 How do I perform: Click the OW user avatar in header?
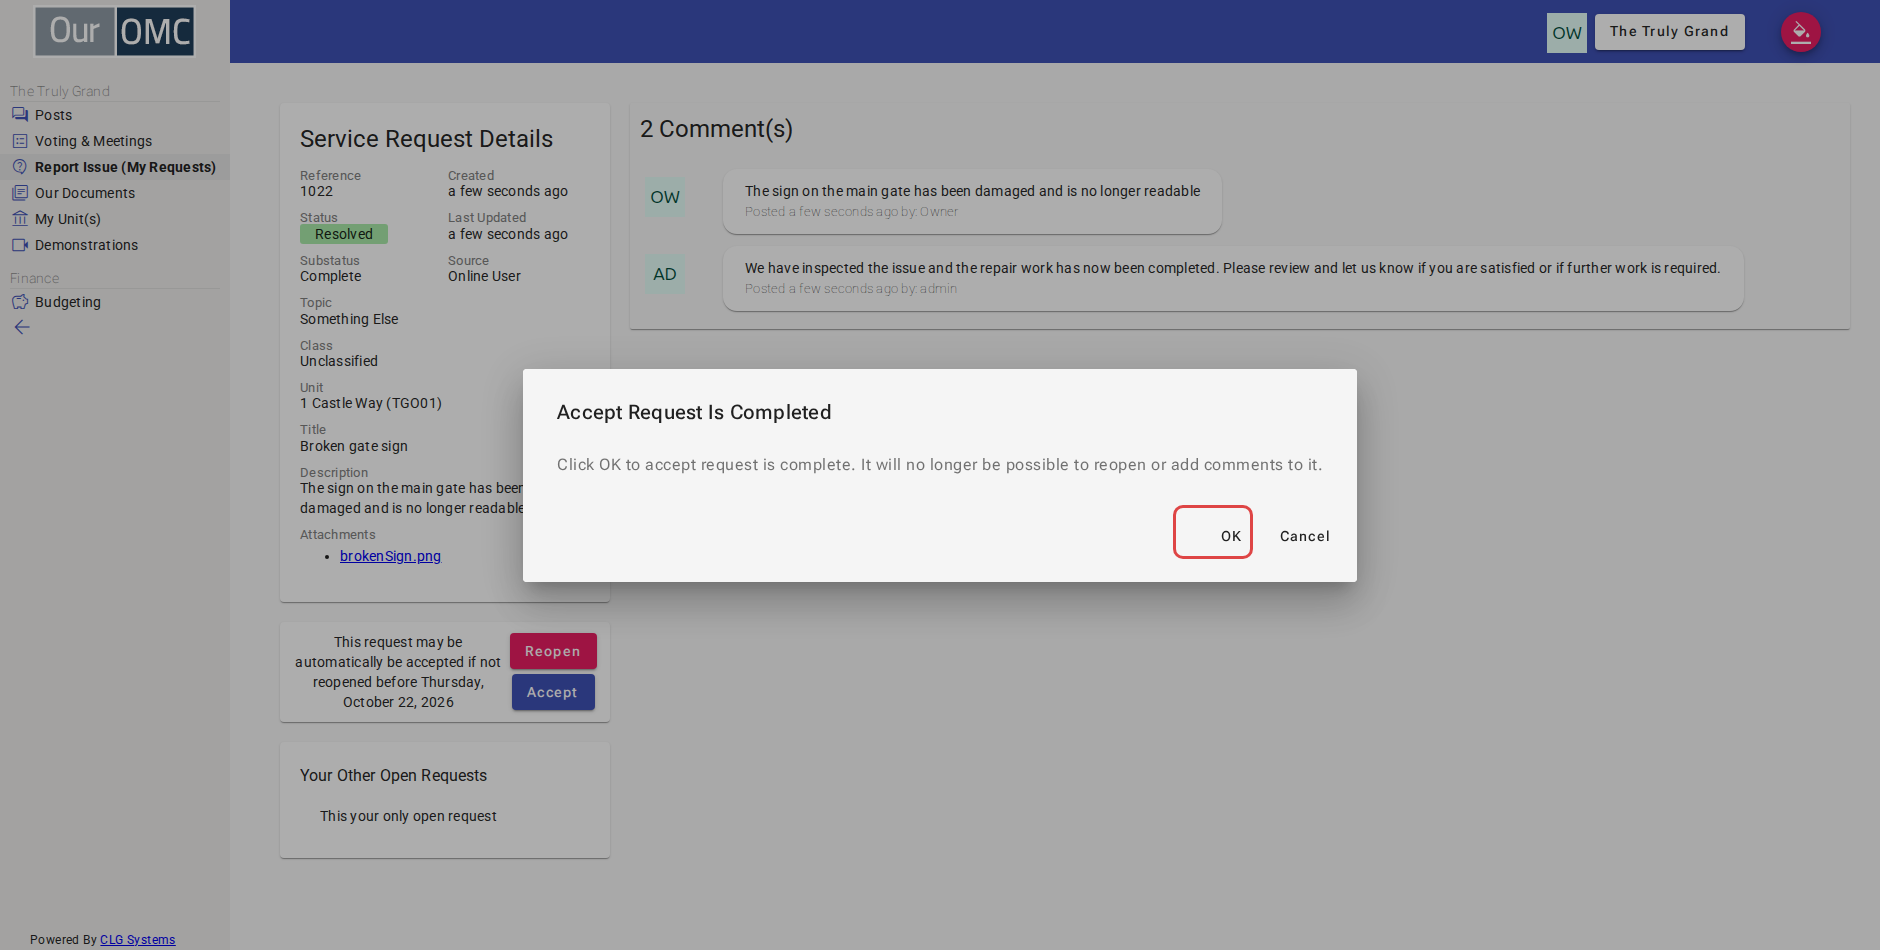click(1567, 33)
